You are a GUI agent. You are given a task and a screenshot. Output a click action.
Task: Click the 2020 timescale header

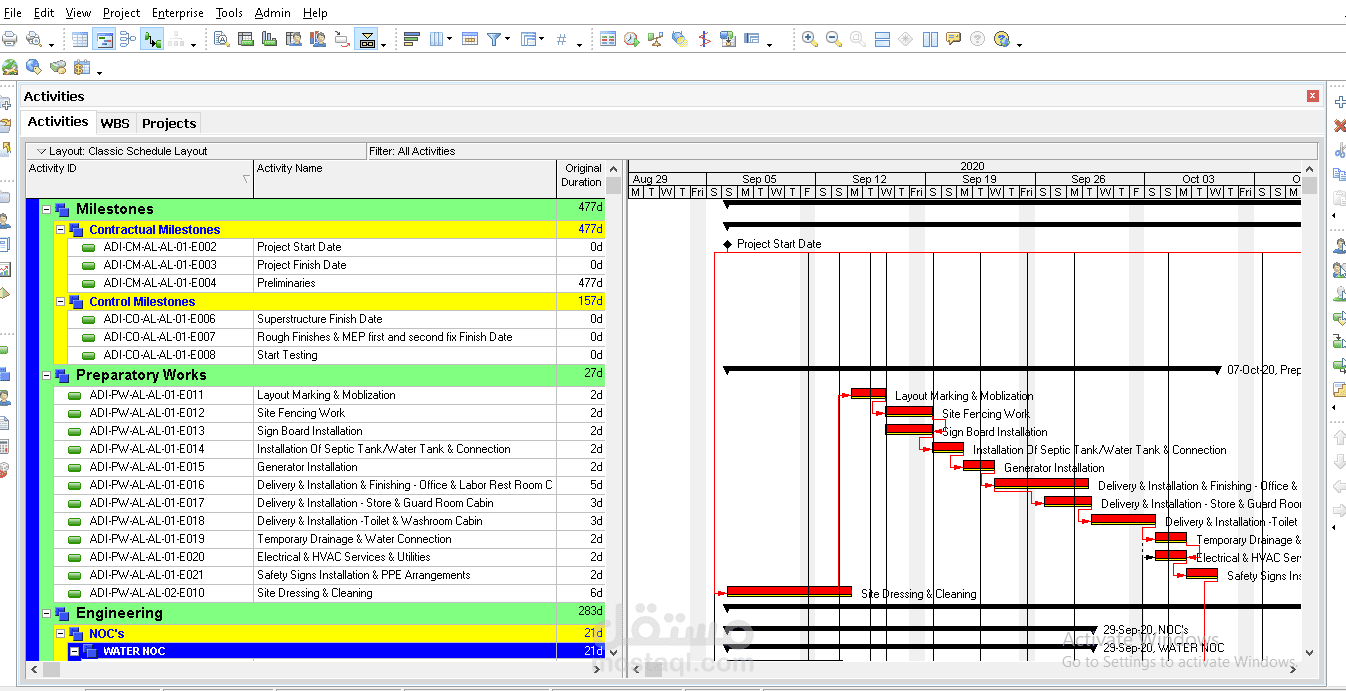[x=972, y=166]
